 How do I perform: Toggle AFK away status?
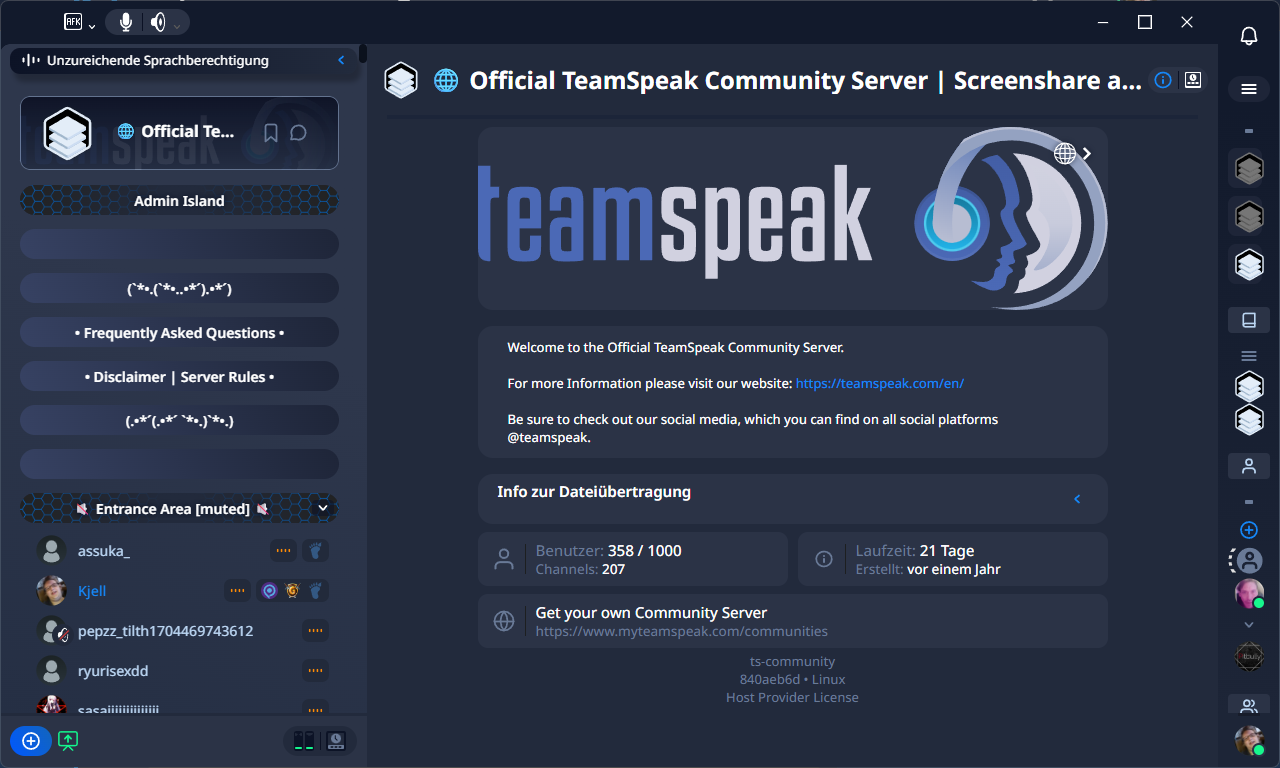73,22
